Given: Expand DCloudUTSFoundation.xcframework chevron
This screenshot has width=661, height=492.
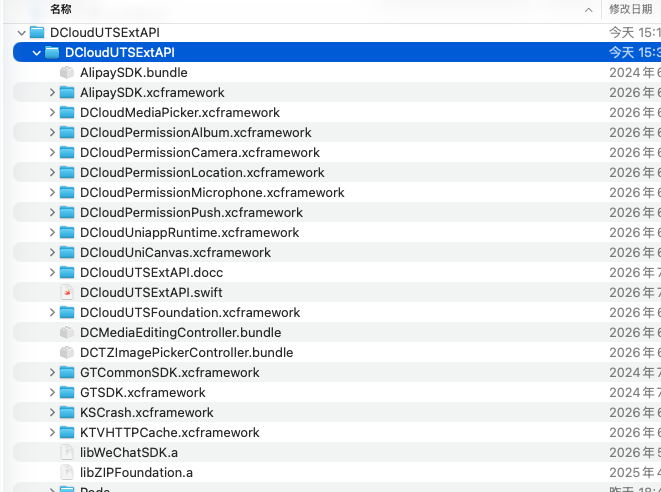Looking at the screenshot, I should [x=52, y=313].
